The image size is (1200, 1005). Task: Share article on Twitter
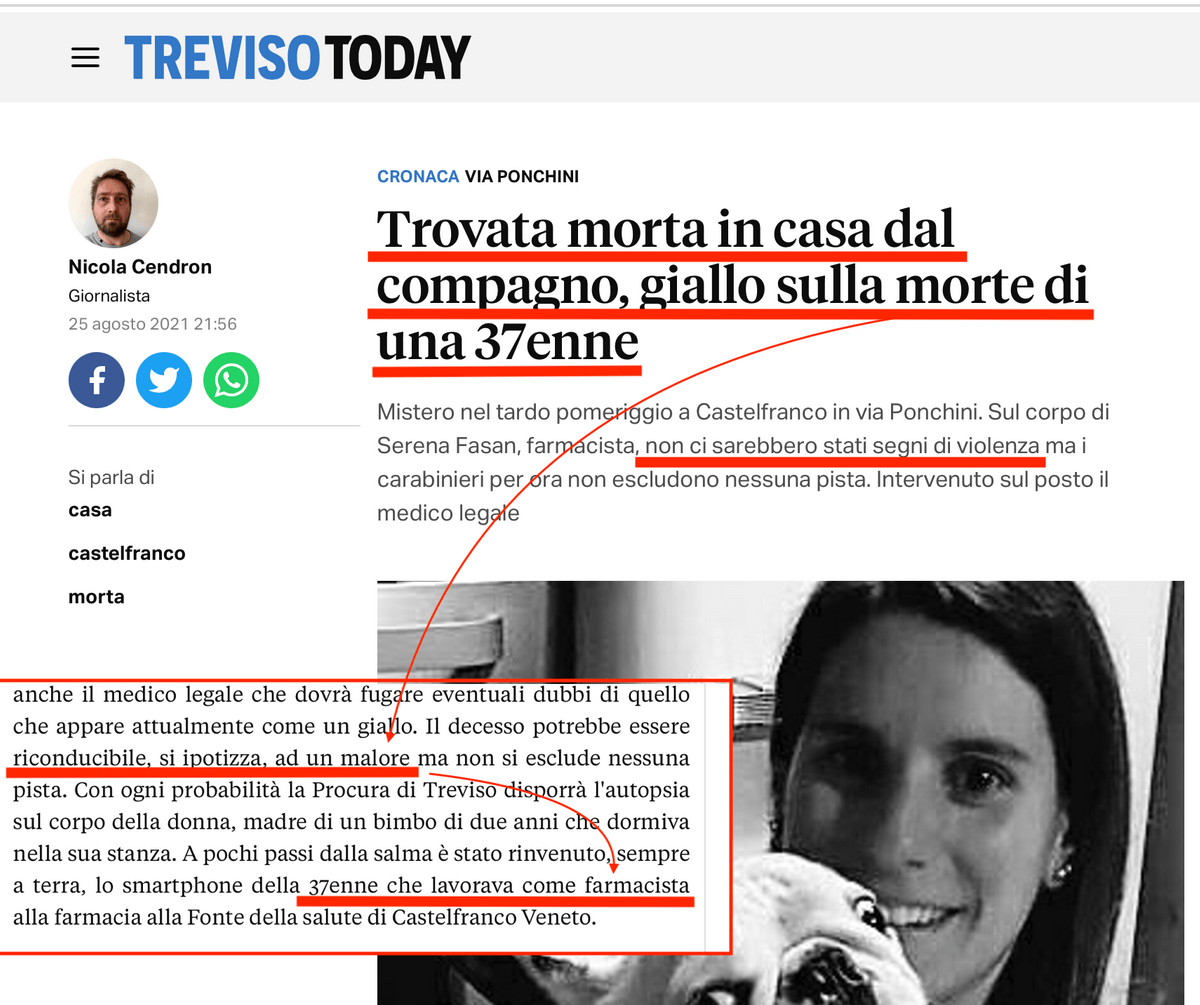(164, 380)
